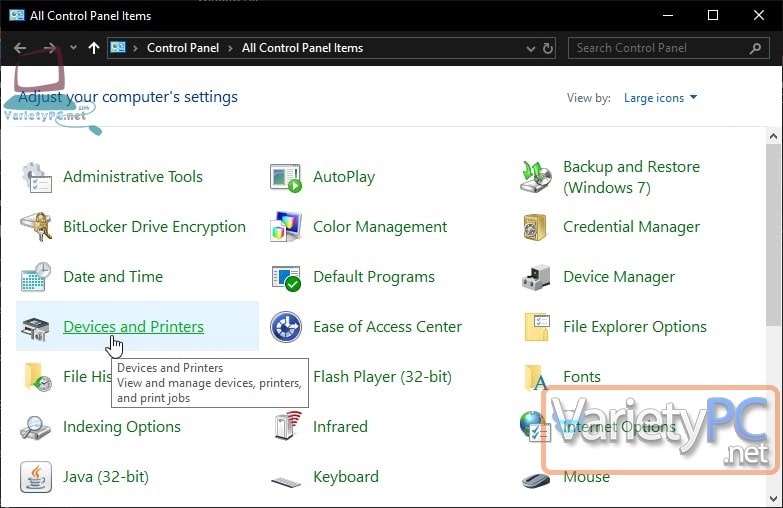
Task: Refresh the Control Panel view
Action: 548,48
